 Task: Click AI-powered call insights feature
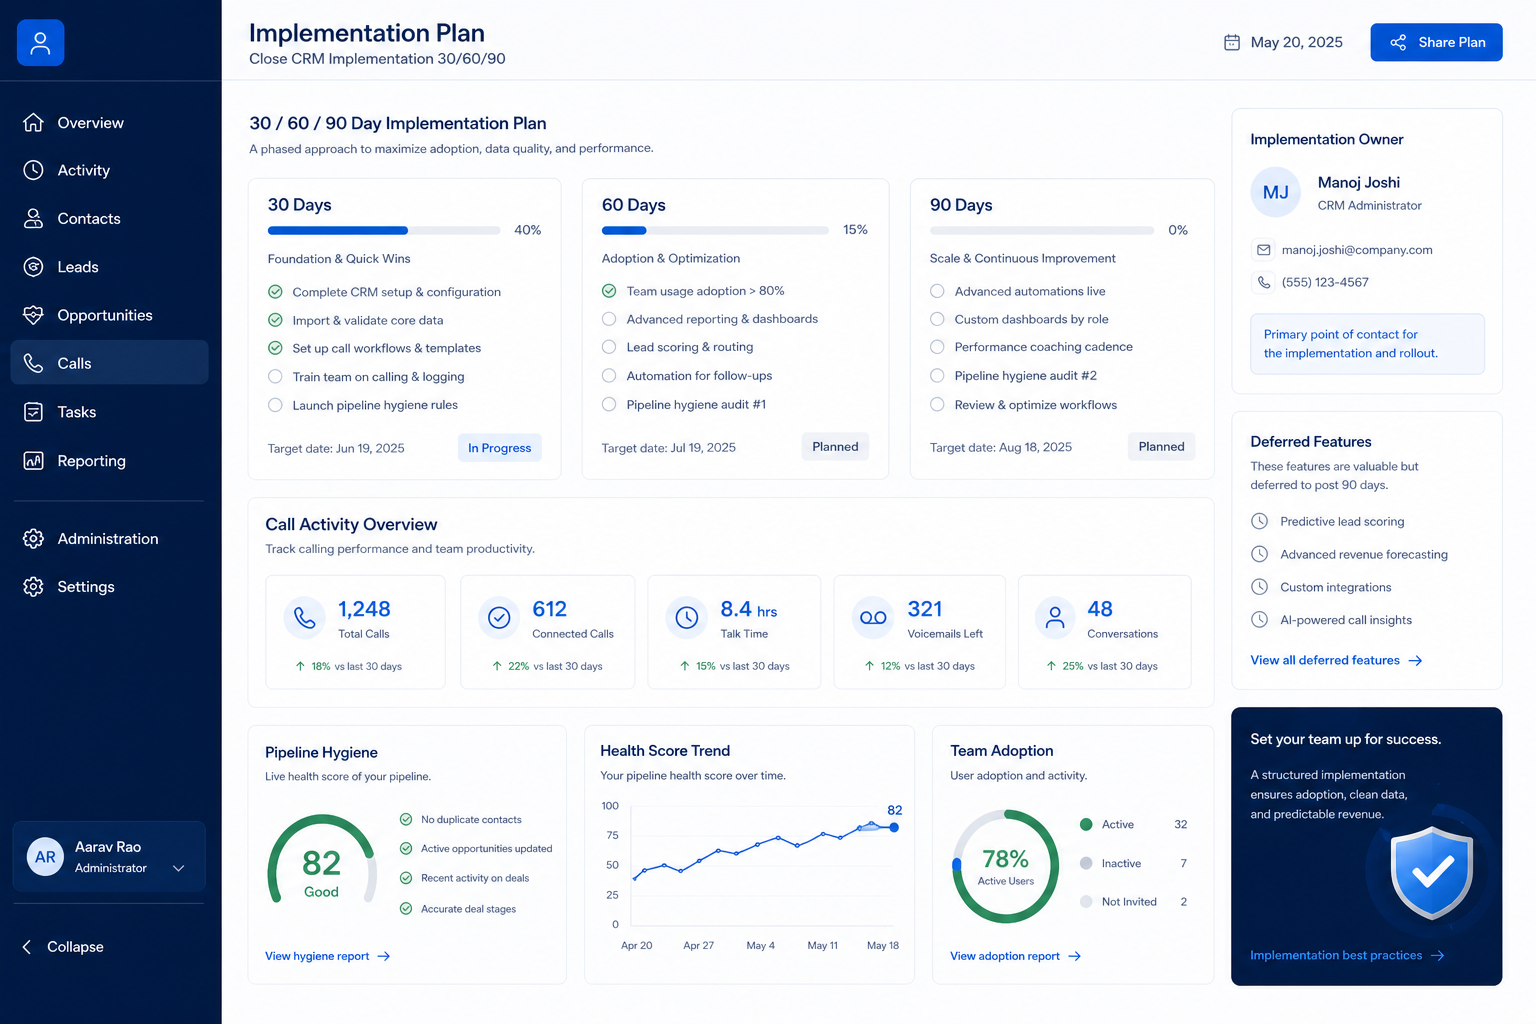pyautogui.click(x=1346, y=620)
